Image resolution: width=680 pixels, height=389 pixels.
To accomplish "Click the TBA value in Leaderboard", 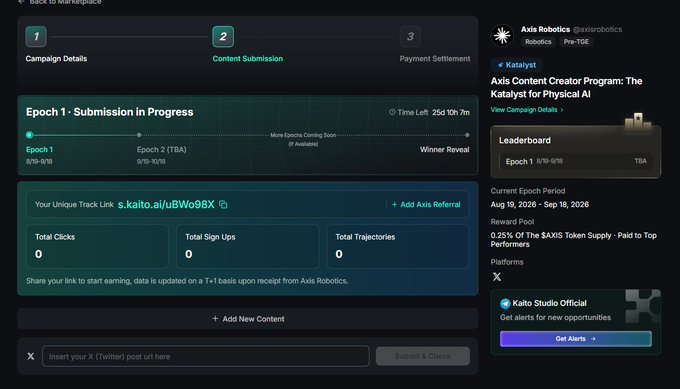I will (x=641, y=161).
